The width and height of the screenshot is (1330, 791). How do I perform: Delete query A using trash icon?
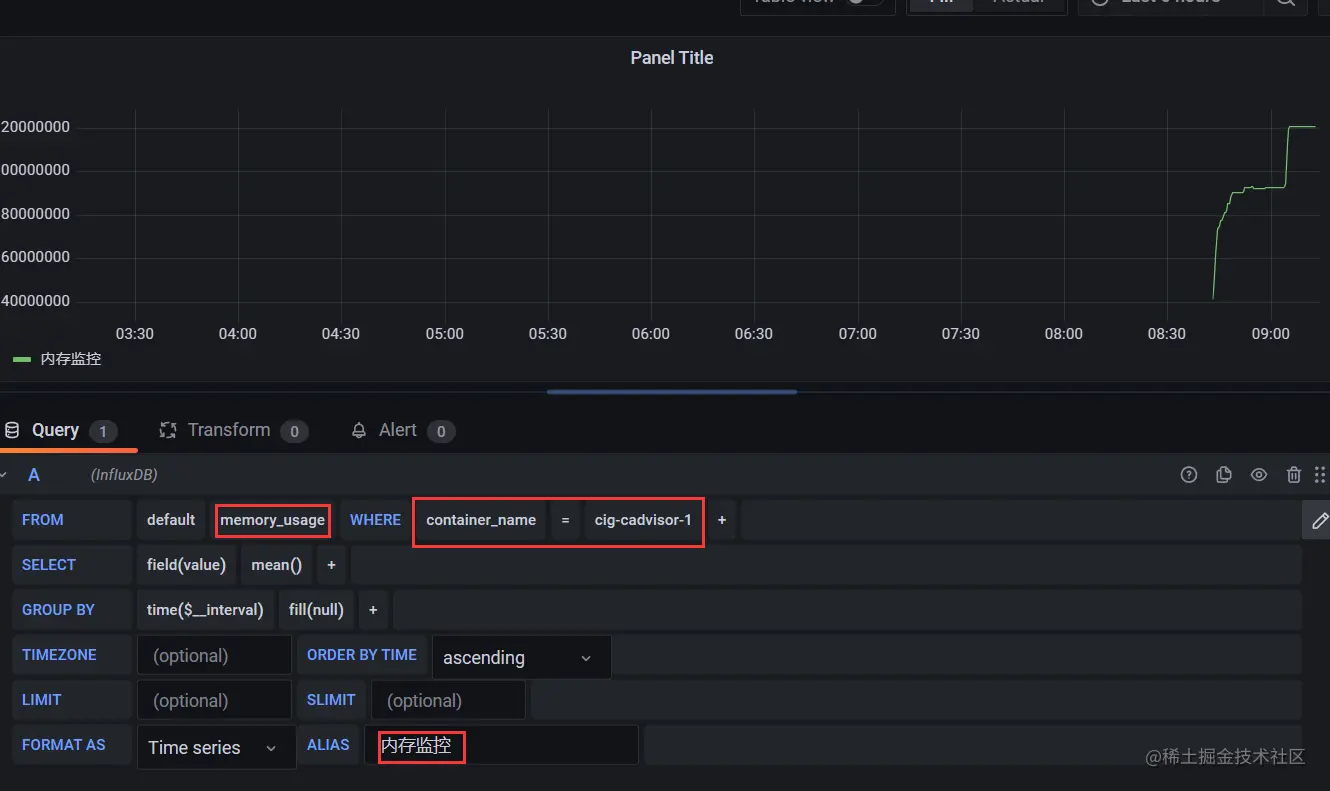(1294, 475)
